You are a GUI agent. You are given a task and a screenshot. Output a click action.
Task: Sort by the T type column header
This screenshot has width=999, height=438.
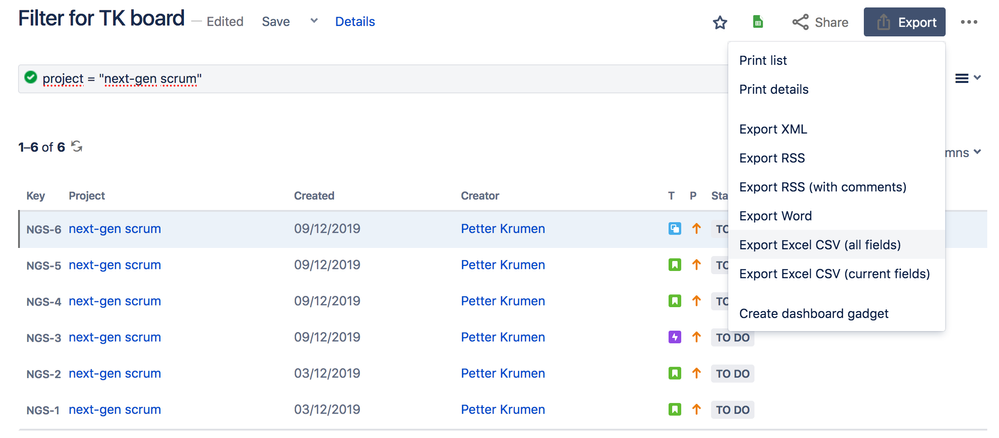point(672,196)
